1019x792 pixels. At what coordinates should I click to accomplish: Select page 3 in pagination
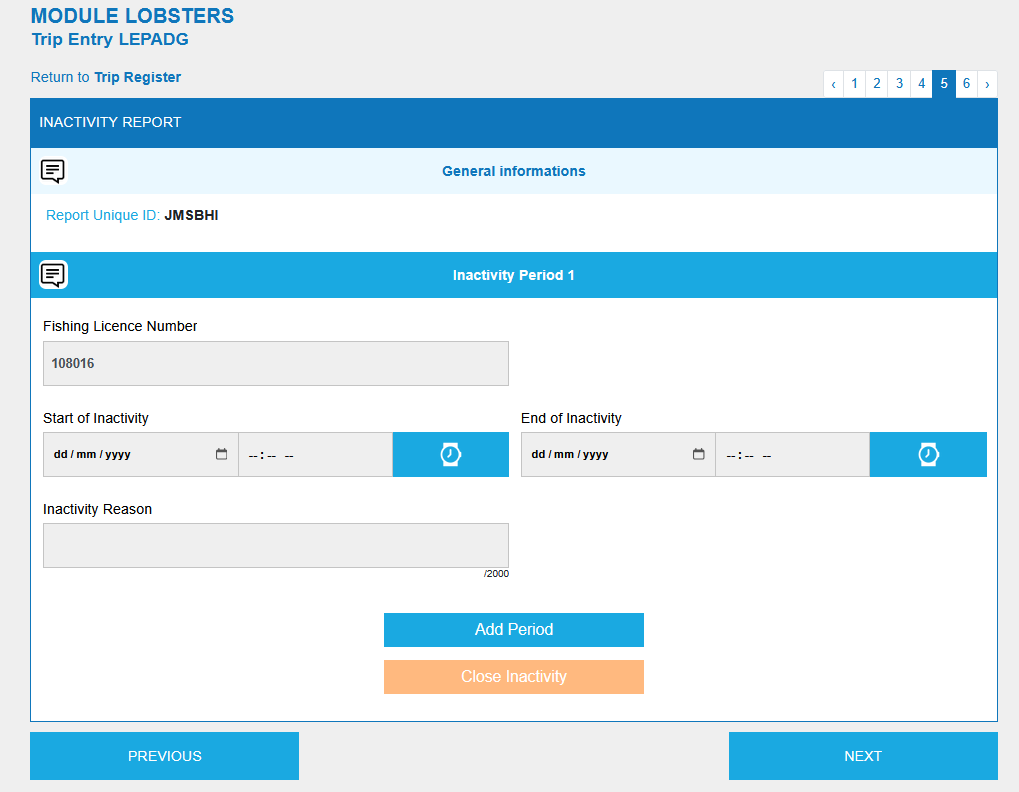click(899, 84)
